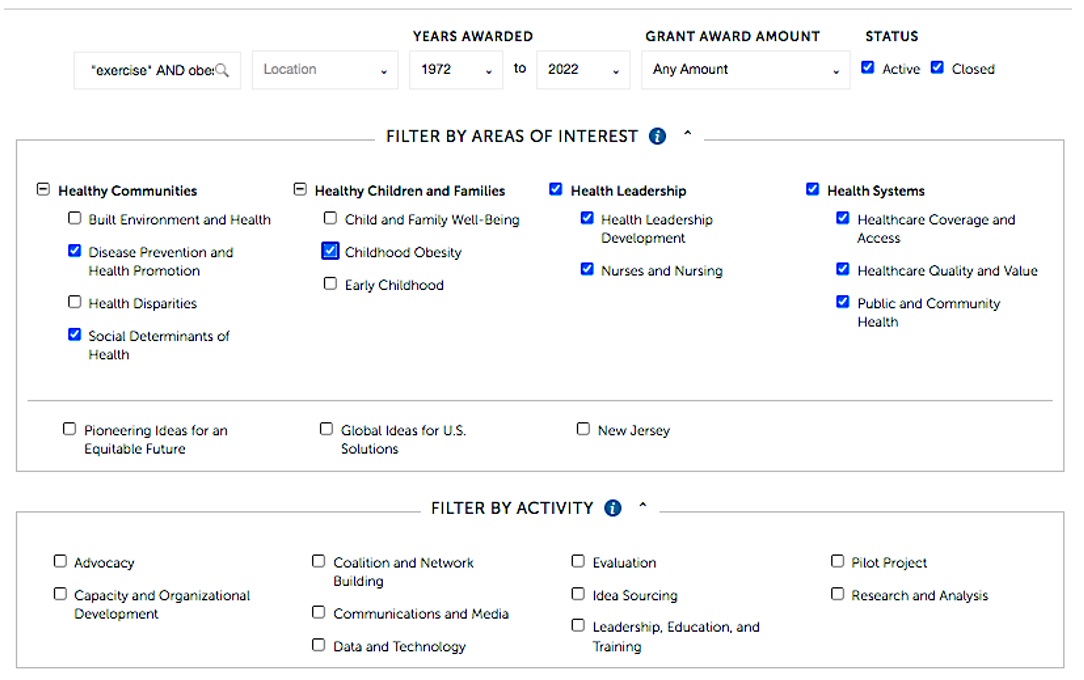Click the keyword search input field
This screenshot has height=680, width=1084.
click(x=150, y=70)
